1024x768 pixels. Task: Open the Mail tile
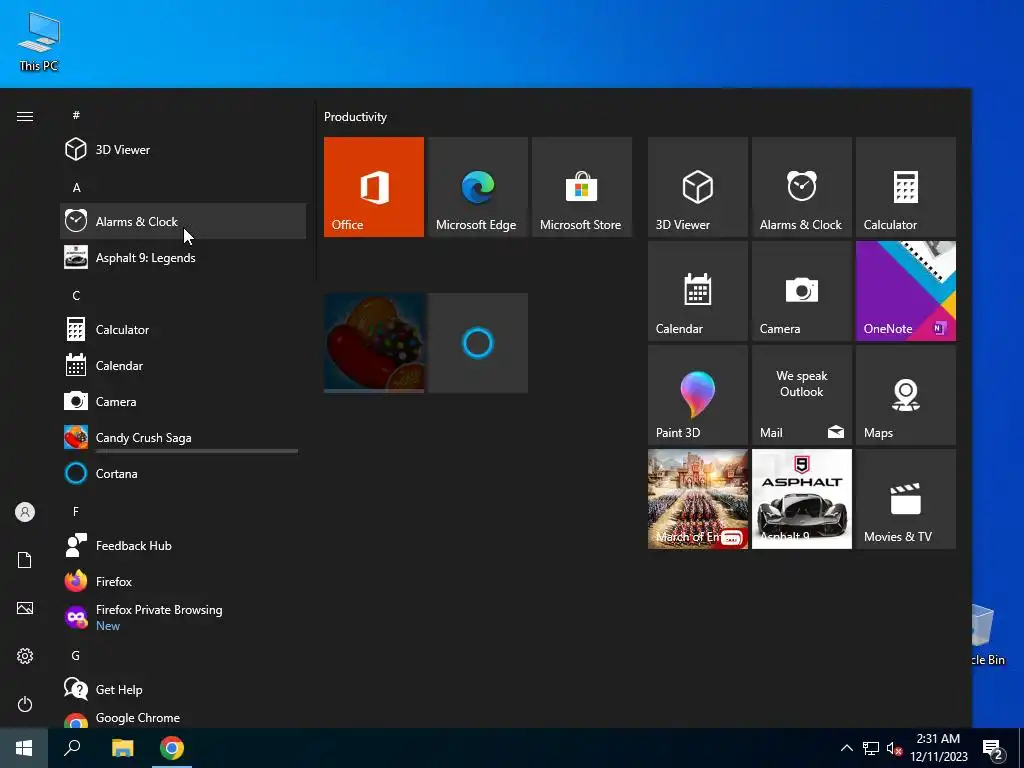click(x=801, y=394)
